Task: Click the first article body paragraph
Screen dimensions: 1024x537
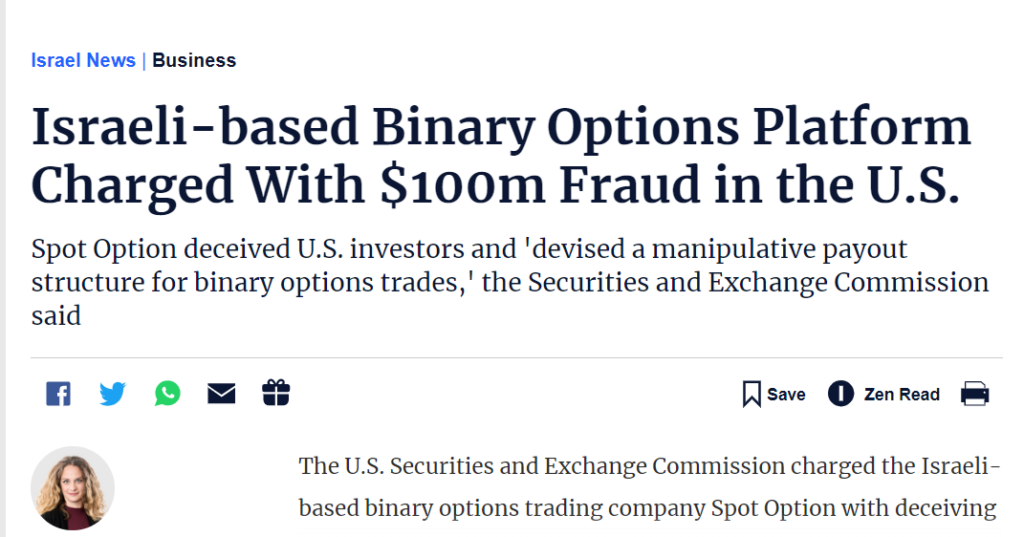Action: (649, 487)
